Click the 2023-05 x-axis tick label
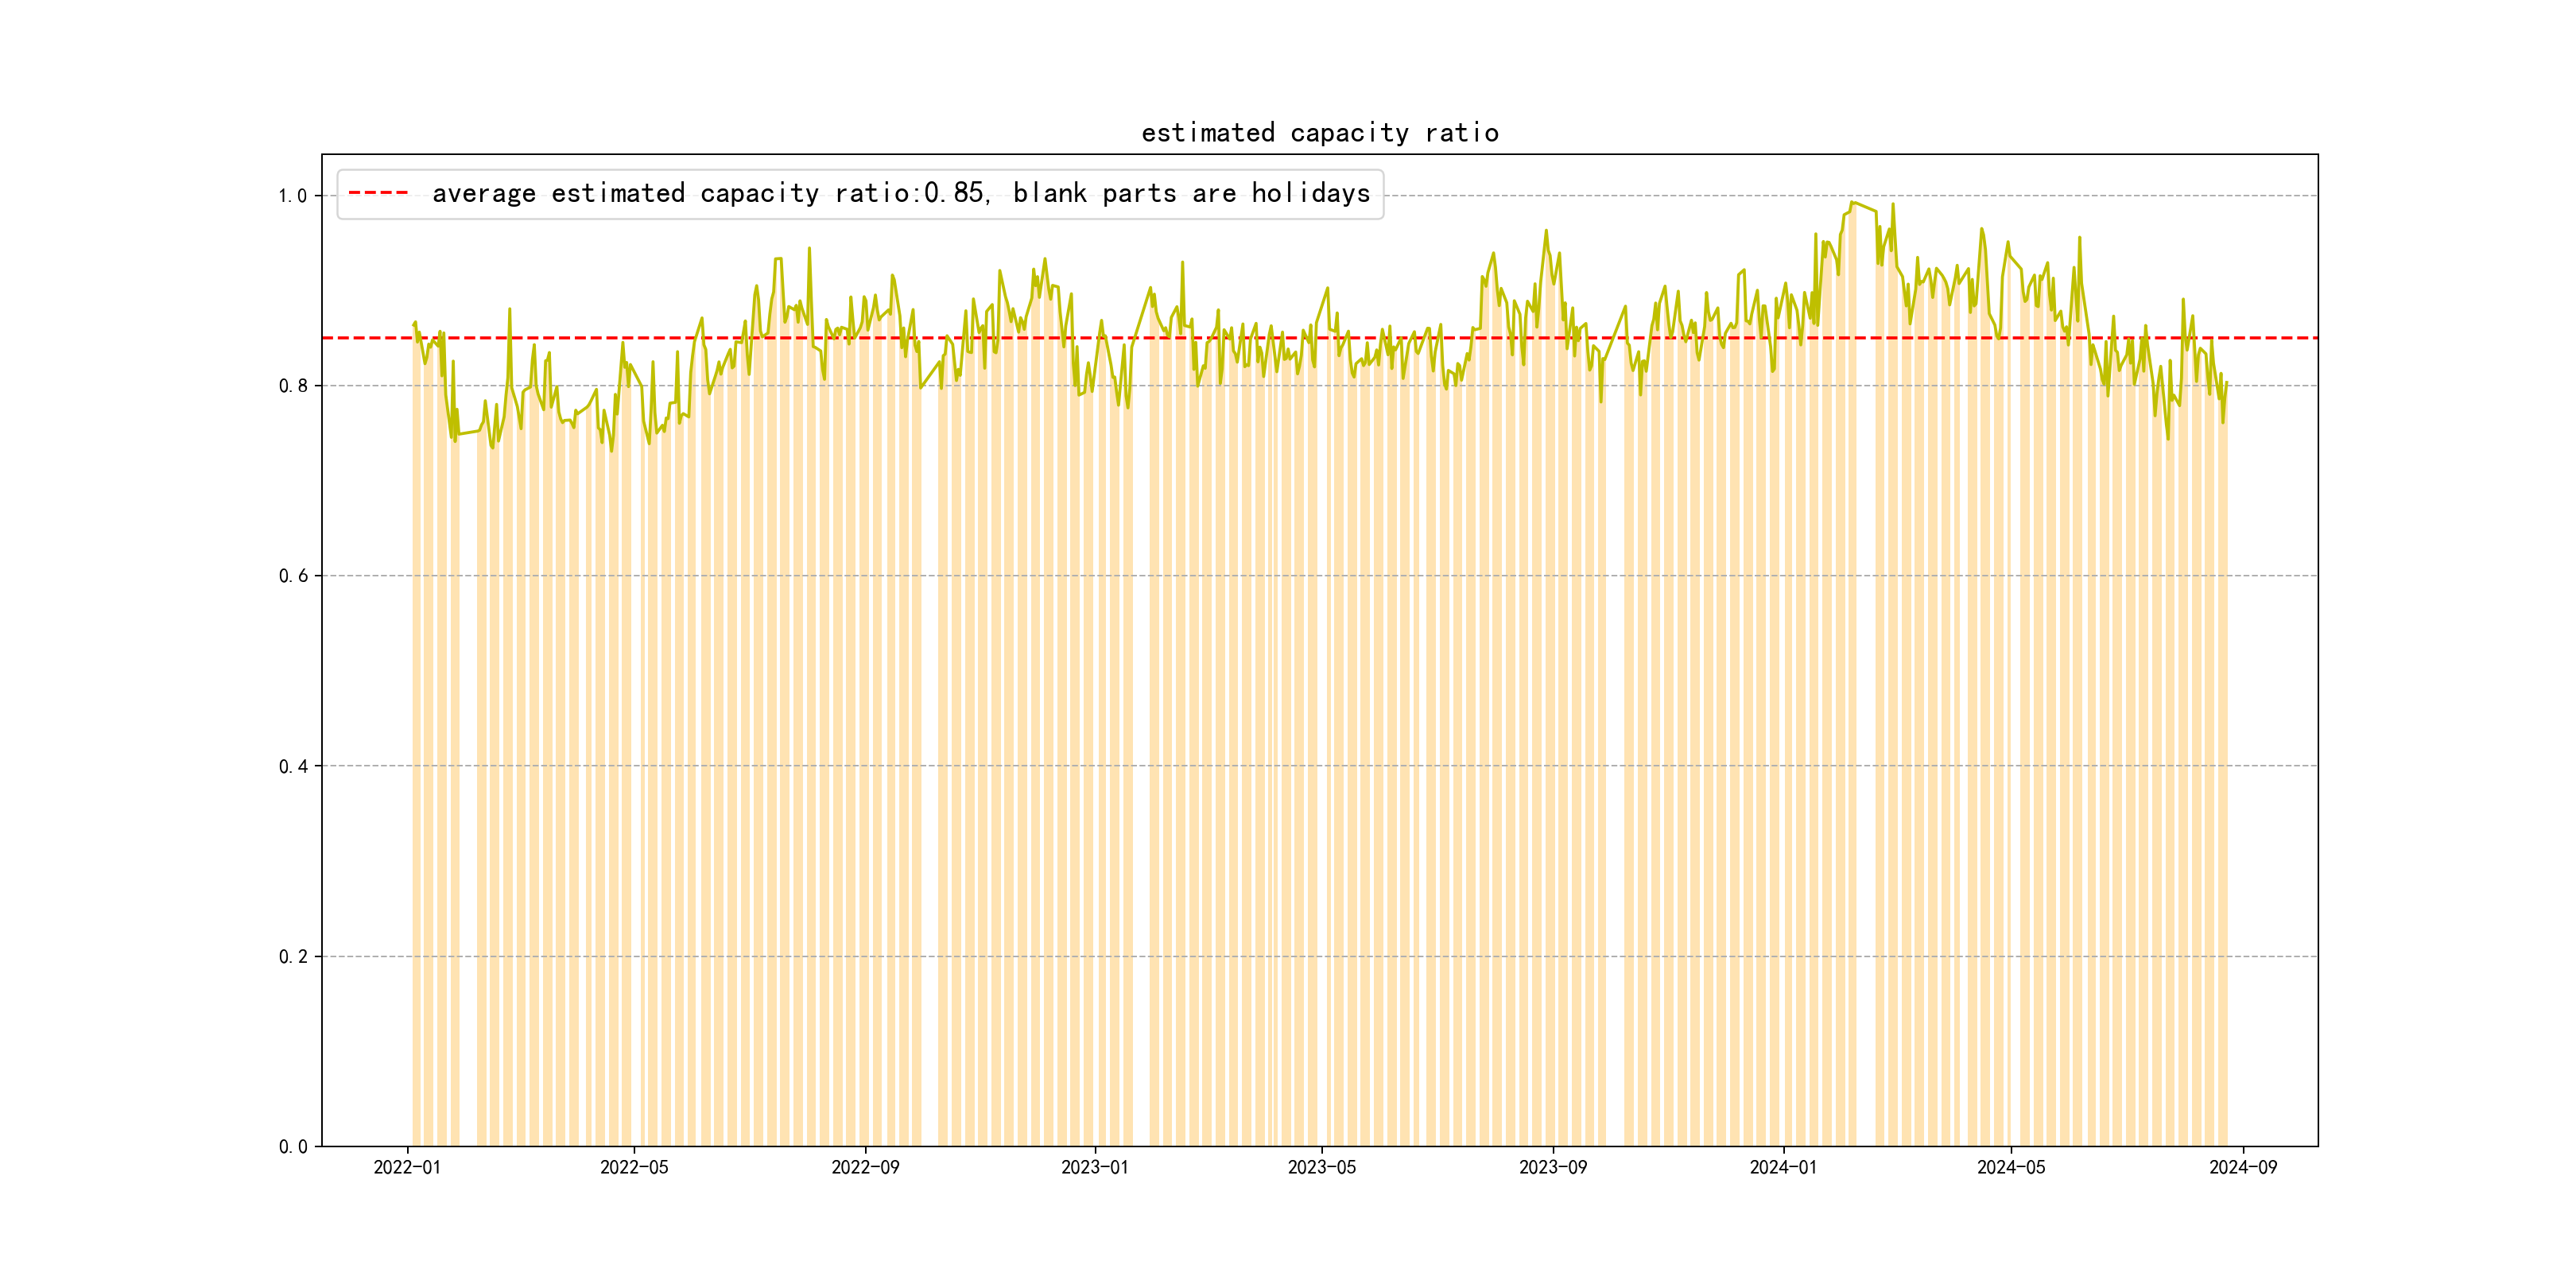 (x=1321, y=1167)
